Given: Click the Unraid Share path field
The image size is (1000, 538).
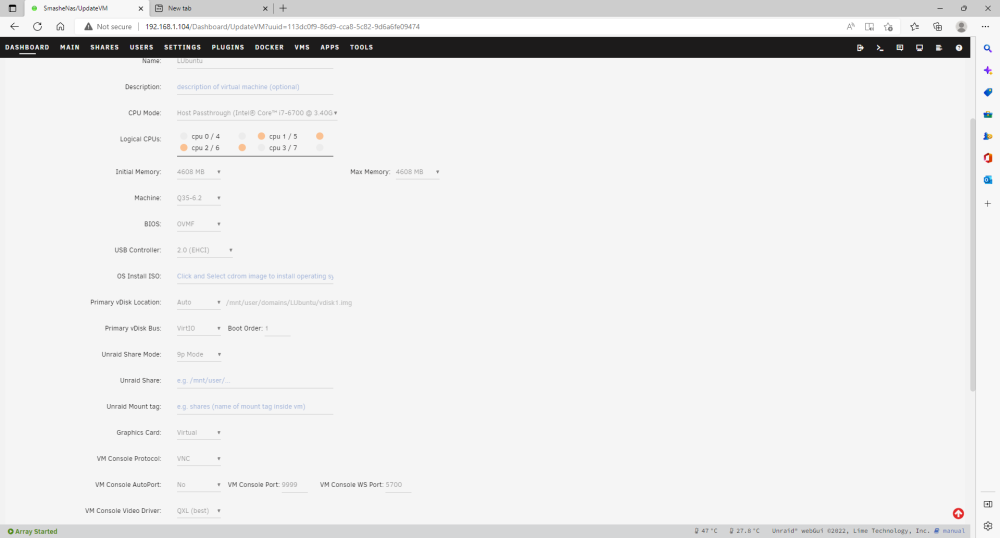Looking at the screenshot, I should pyautogui.click(x=254, y=381).
